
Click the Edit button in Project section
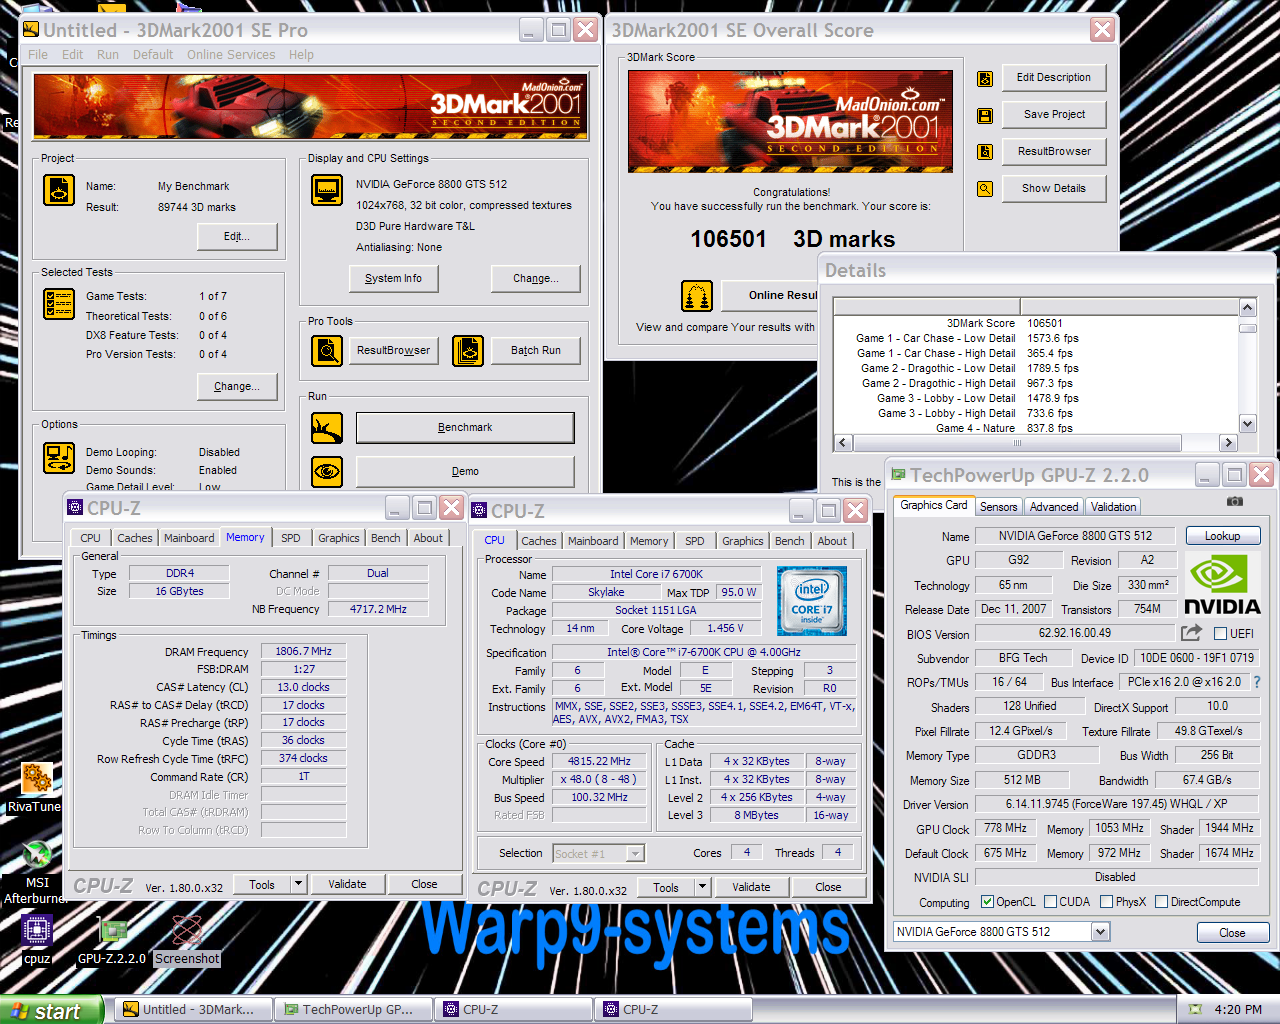[236, 237]
